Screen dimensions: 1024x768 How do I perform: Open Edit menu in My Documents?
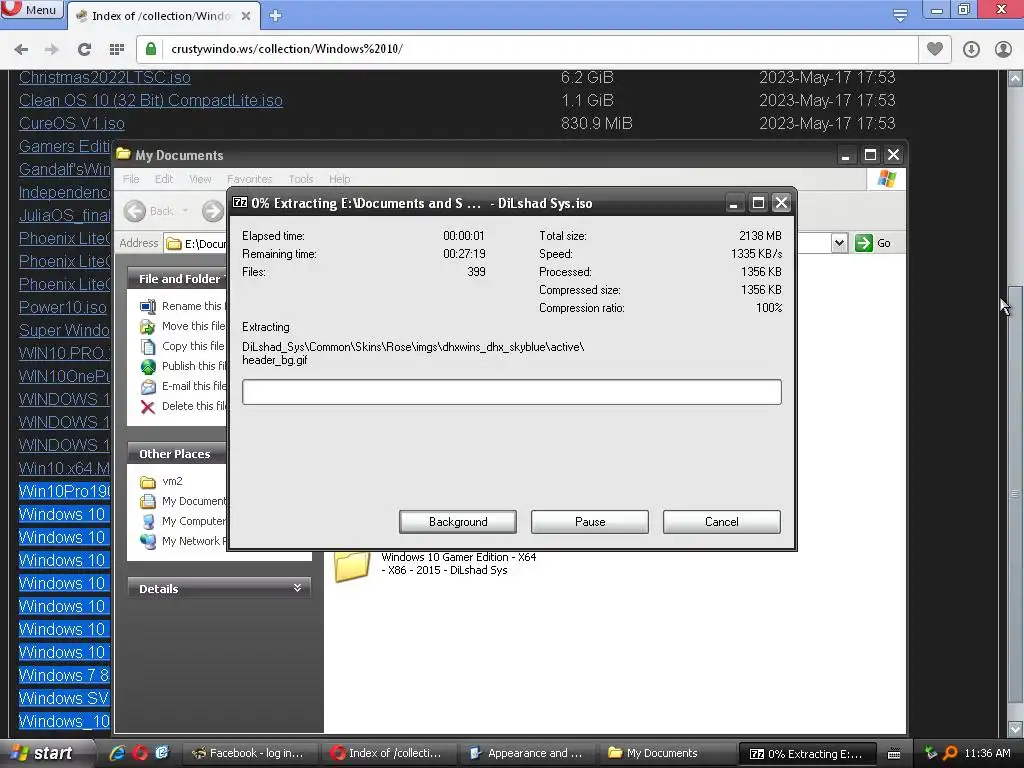coord(163,179)
